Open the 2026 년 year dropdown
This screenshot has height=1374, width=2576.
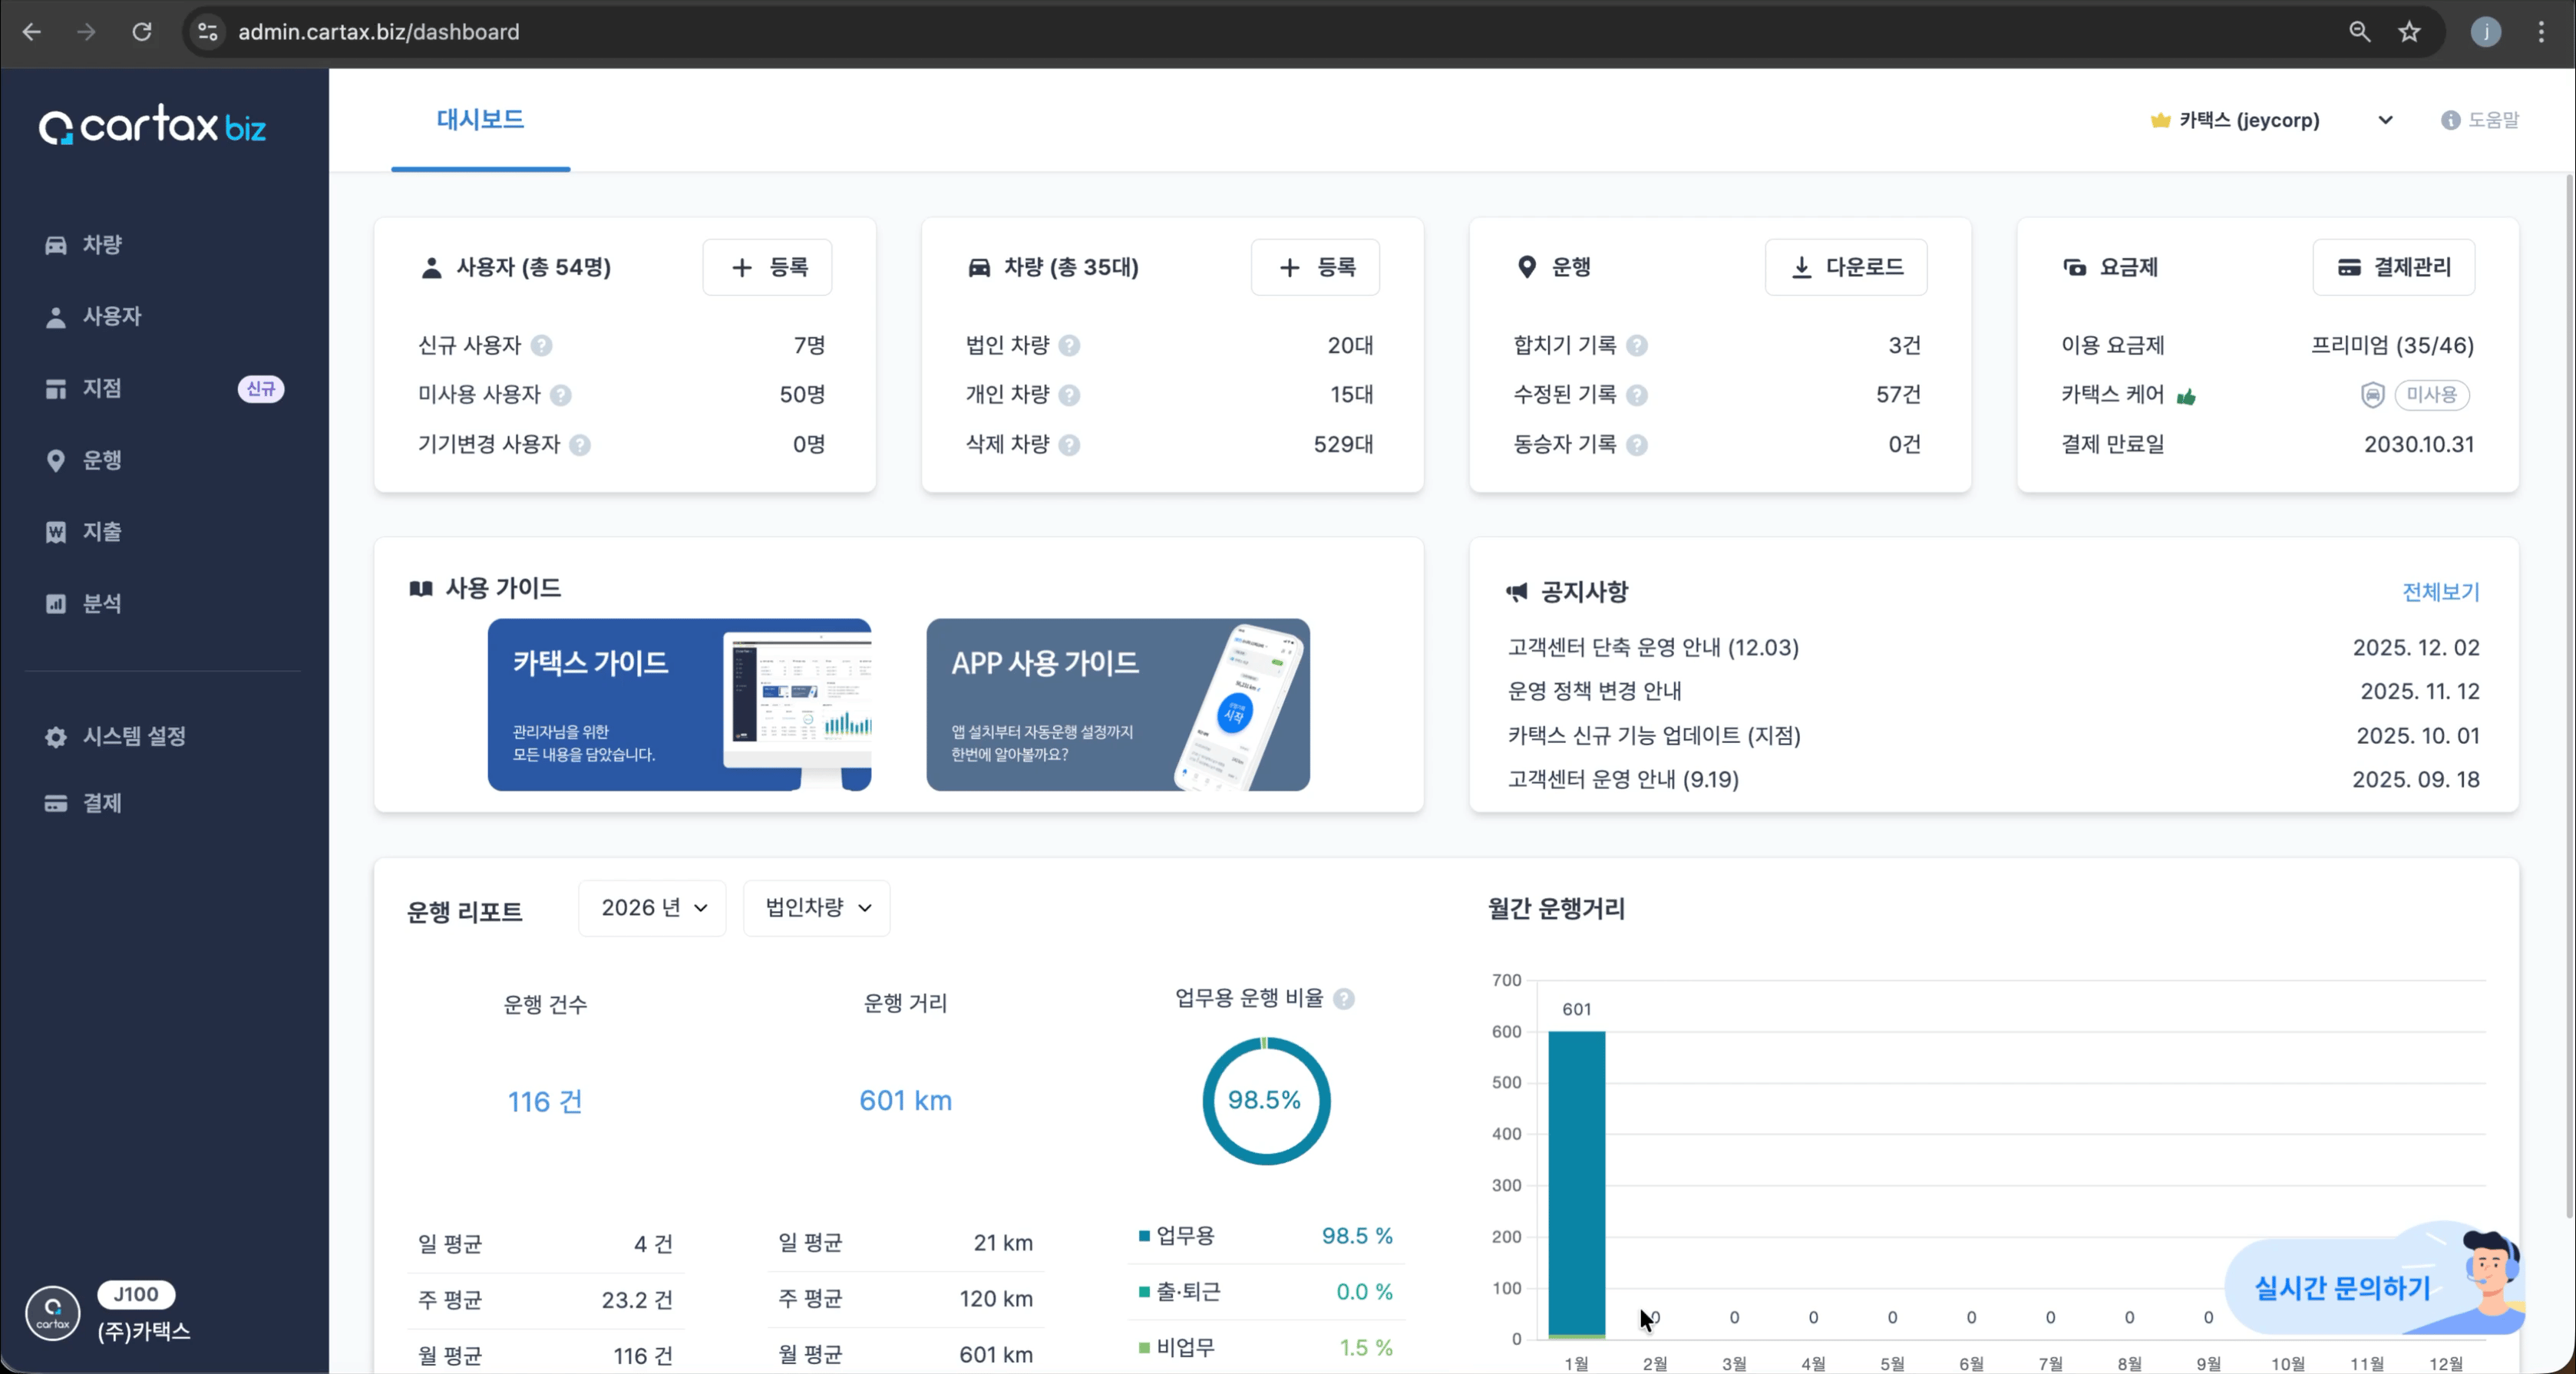tap(652, 908)
